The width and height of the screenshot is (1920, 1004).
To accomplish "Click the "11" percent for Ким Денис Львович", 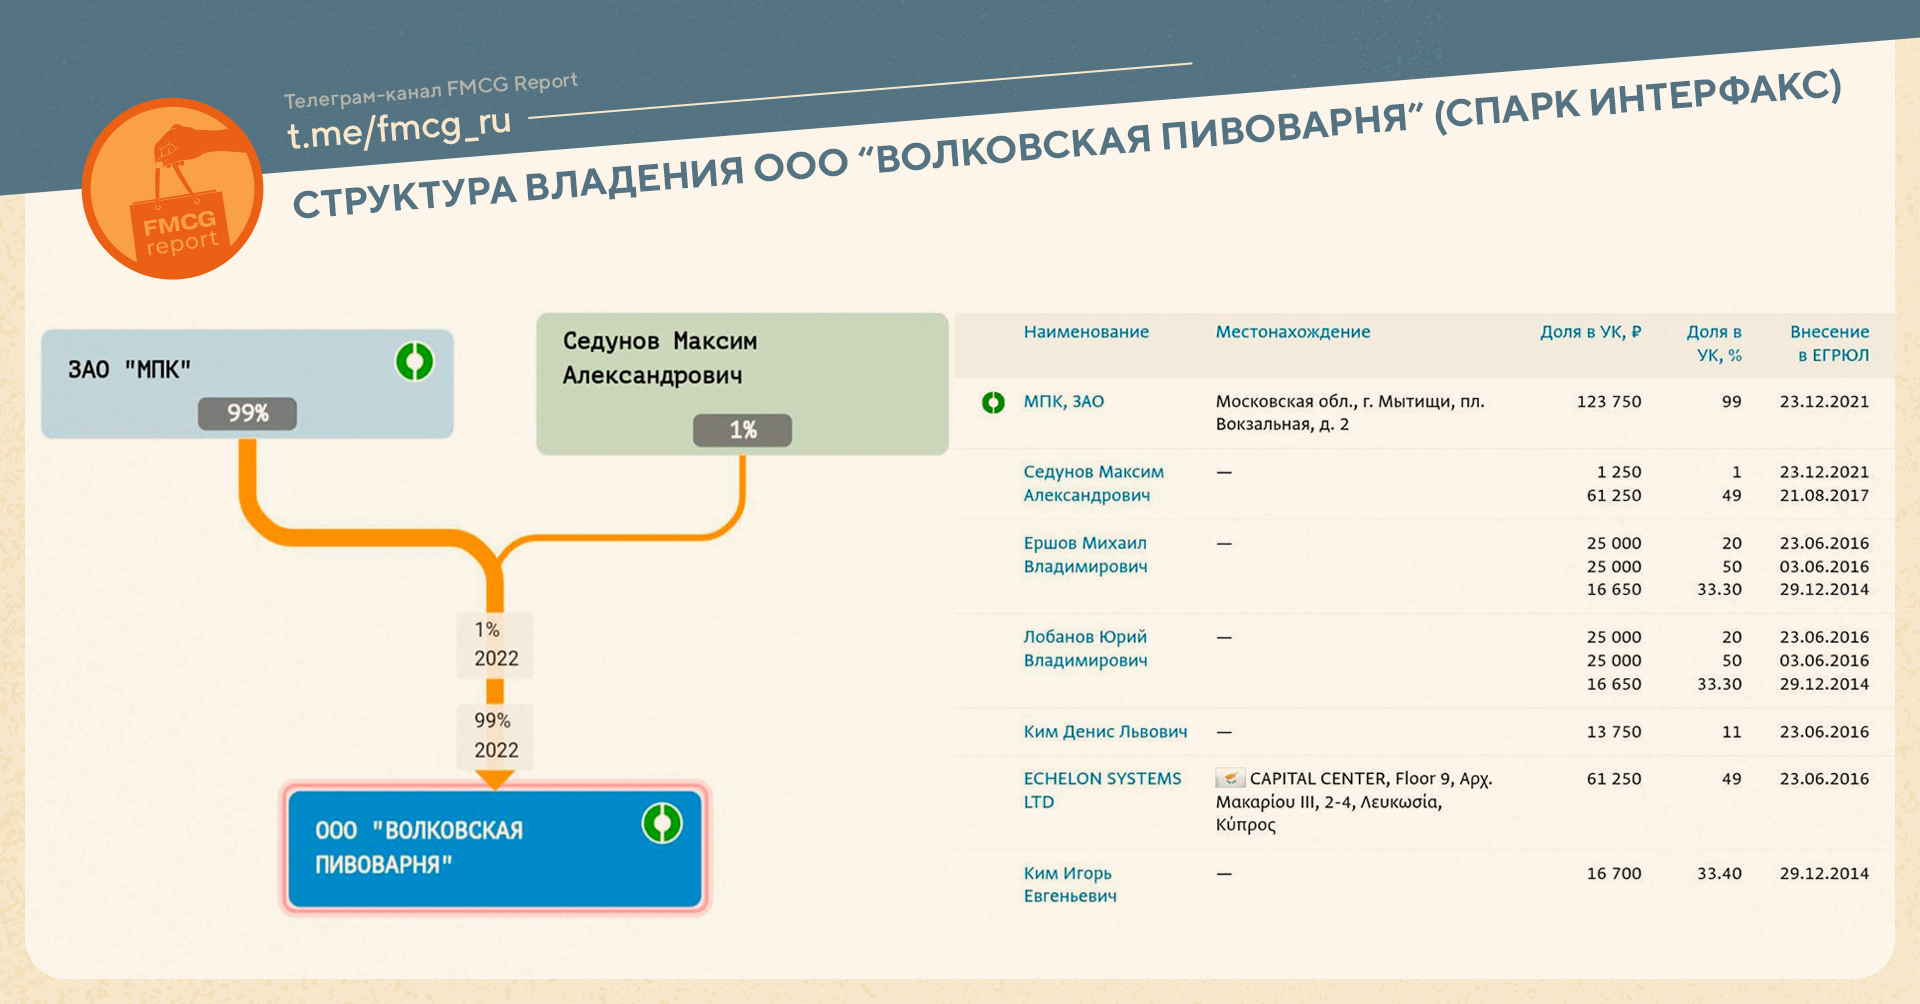I will pos(1732,731).
